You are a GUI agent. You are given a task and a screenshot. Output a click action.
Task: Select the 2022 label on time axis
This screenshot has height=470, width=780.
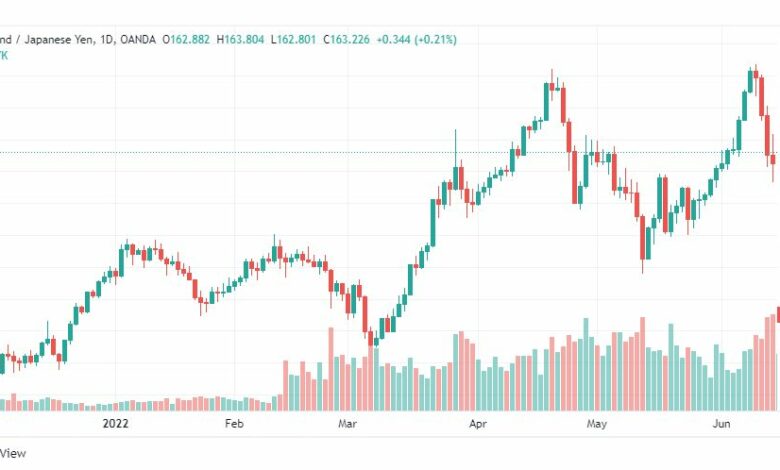pyautogui.click(x=115, y=424)
